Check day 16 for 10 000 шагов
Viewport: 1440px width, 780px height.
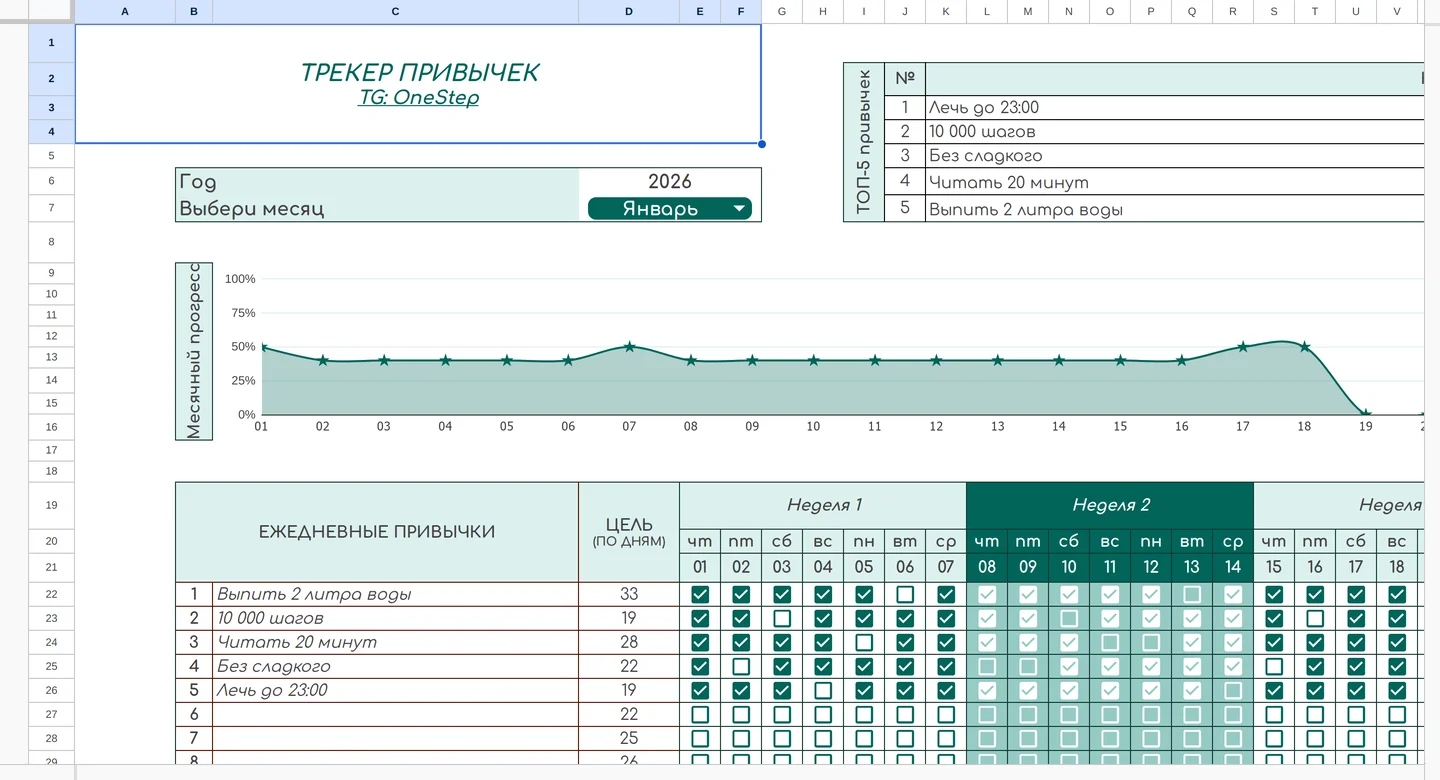[1315, 618]
